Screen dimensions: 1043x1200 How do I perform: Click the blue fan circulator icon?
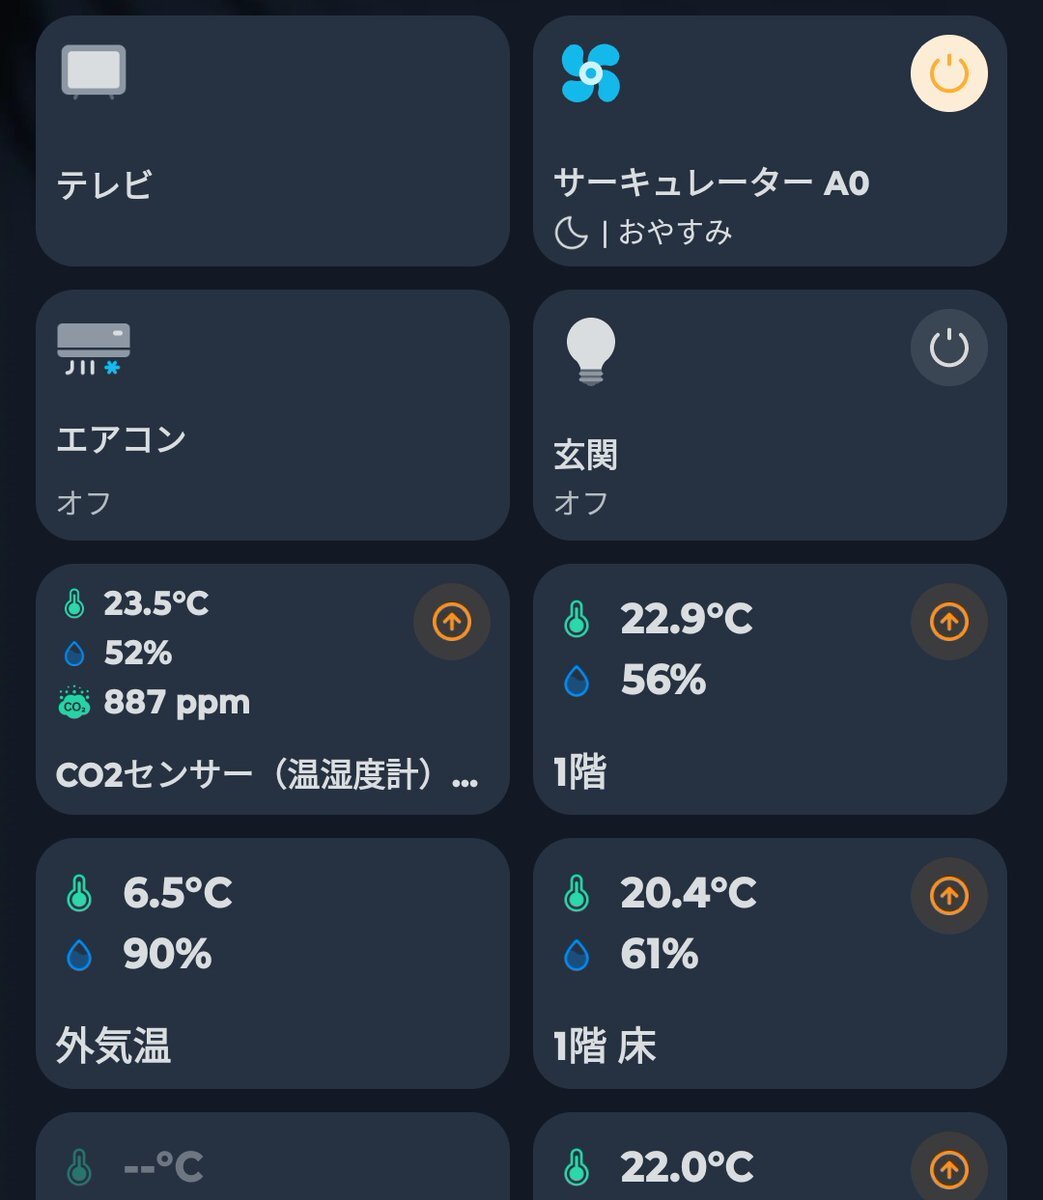(591, 73)
